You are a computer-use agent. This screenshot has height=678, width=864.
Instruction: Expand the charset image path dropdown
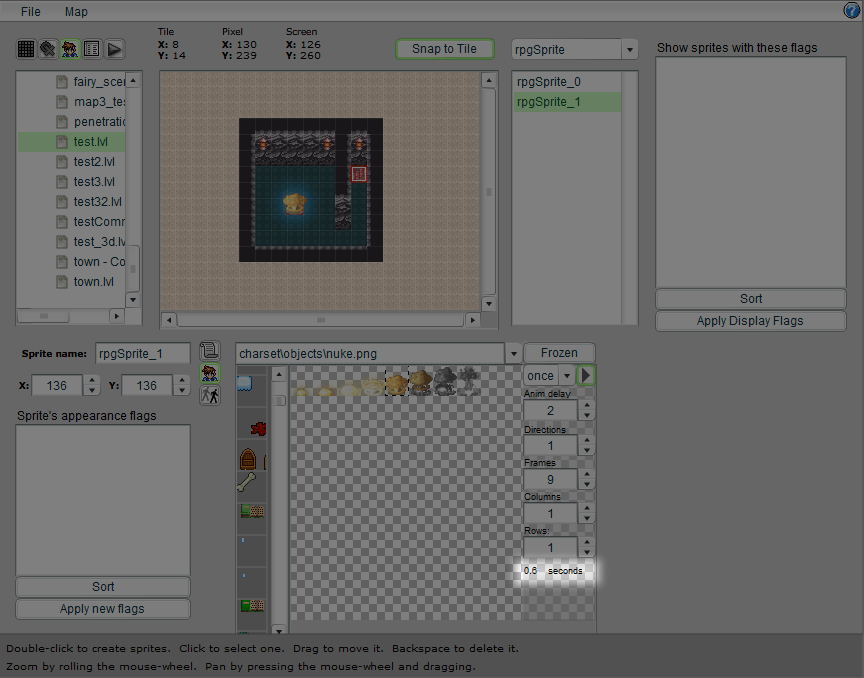(513, 353)
